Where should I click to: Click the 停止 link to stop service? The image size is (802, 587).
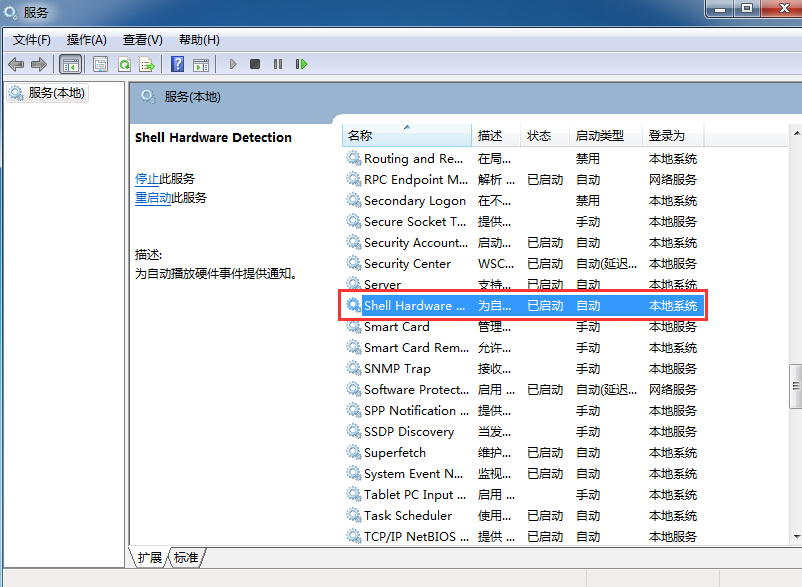click(x=147, y=178)
